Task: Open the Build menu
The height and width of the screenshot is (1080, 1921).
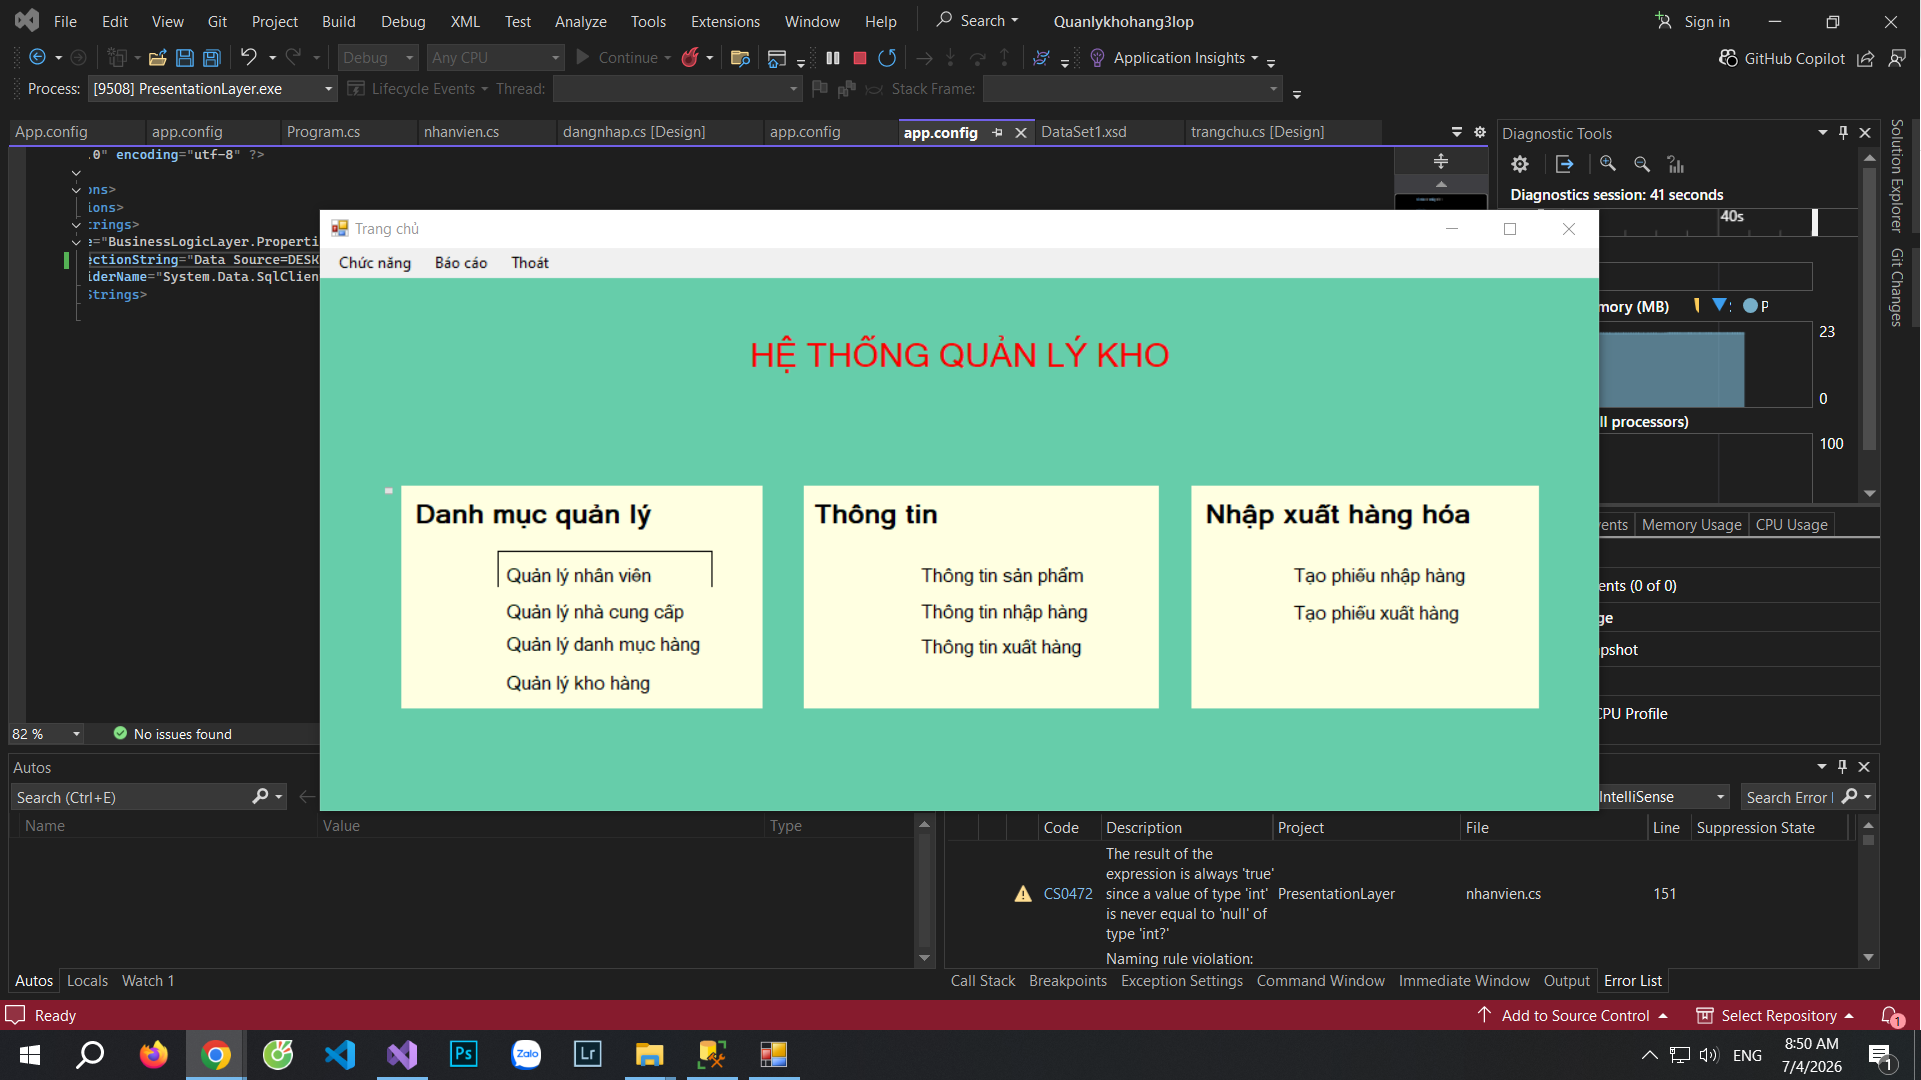Action: click(x=338, y=21)
